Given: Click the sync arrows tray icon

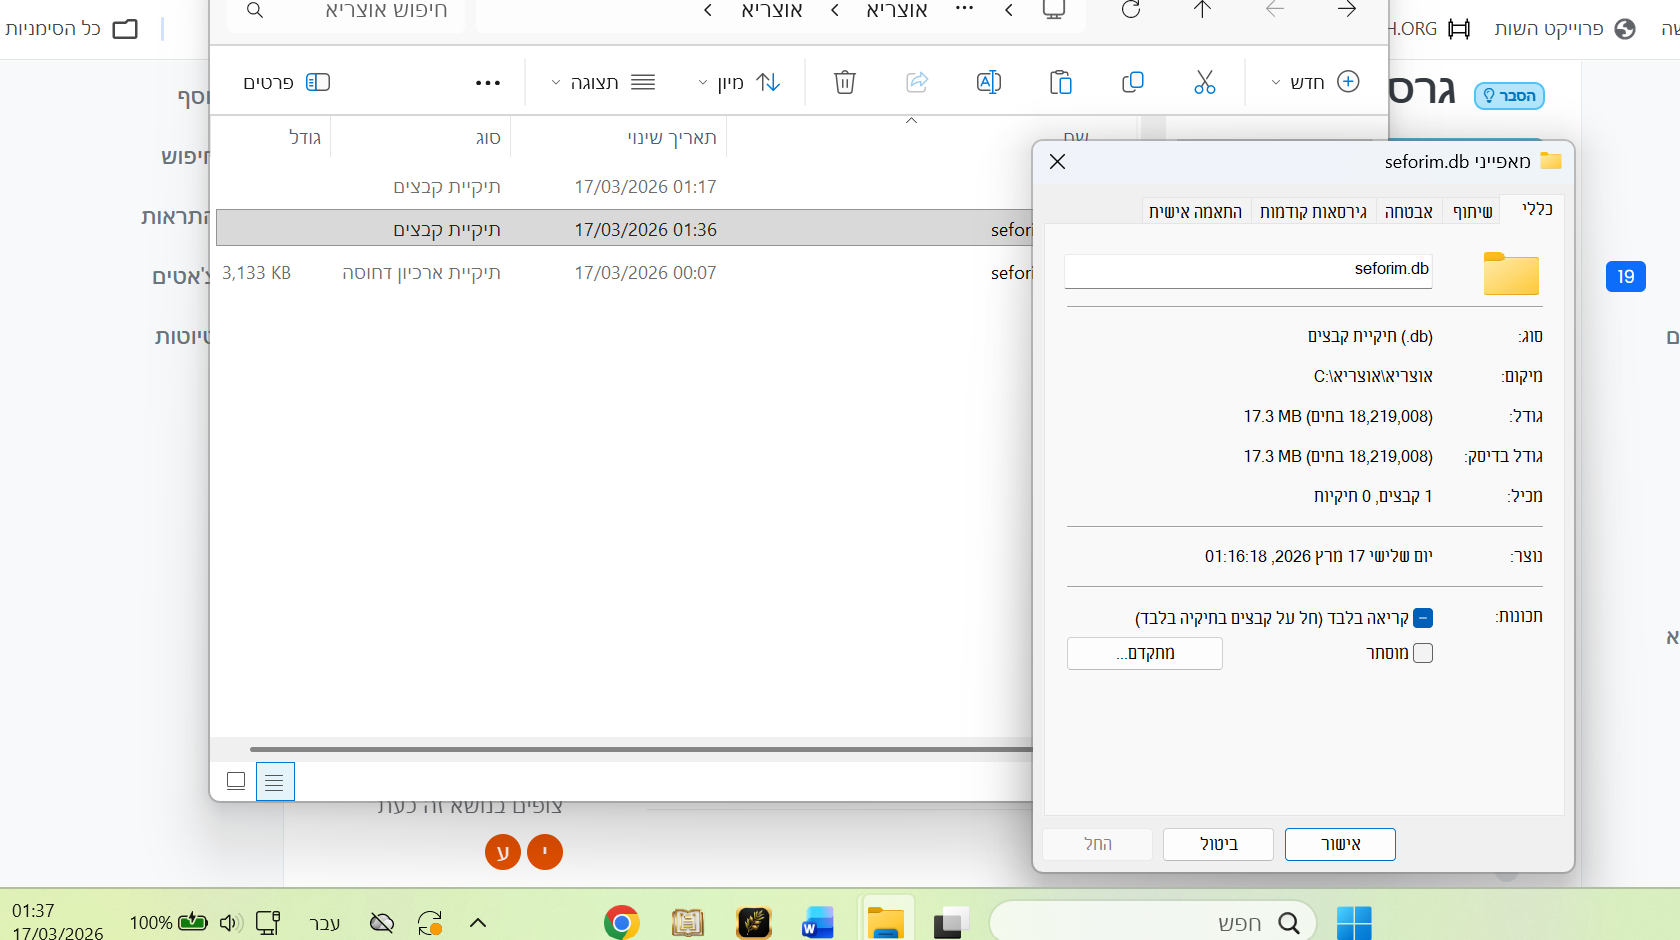Looking at the screenshot, I should pyautogui.click(x=430, y=922).
